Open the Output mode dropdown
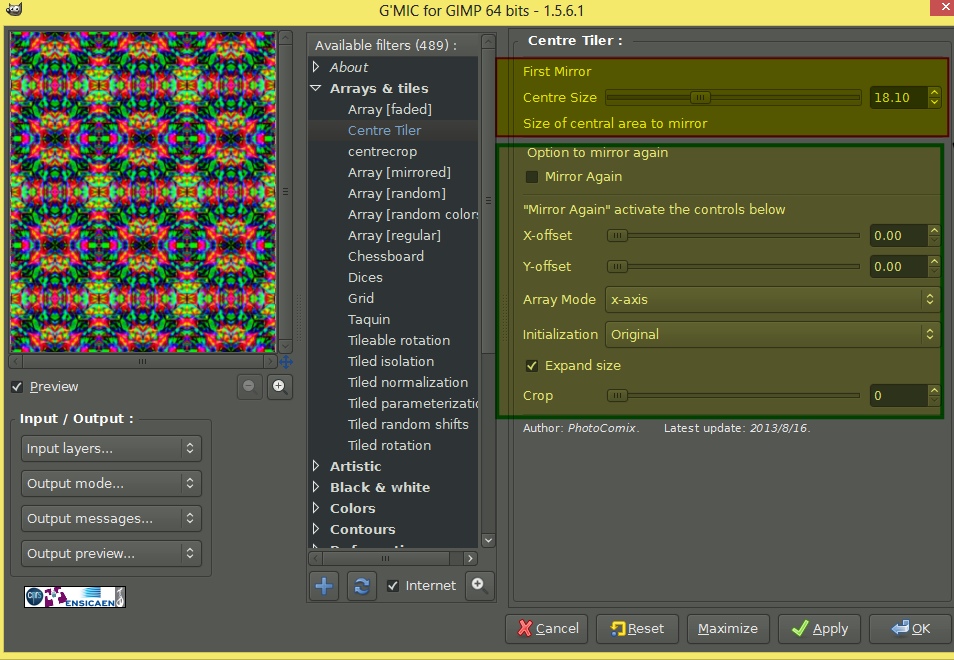The height and width of the screenshot is (660, 954). coord(111,484)
